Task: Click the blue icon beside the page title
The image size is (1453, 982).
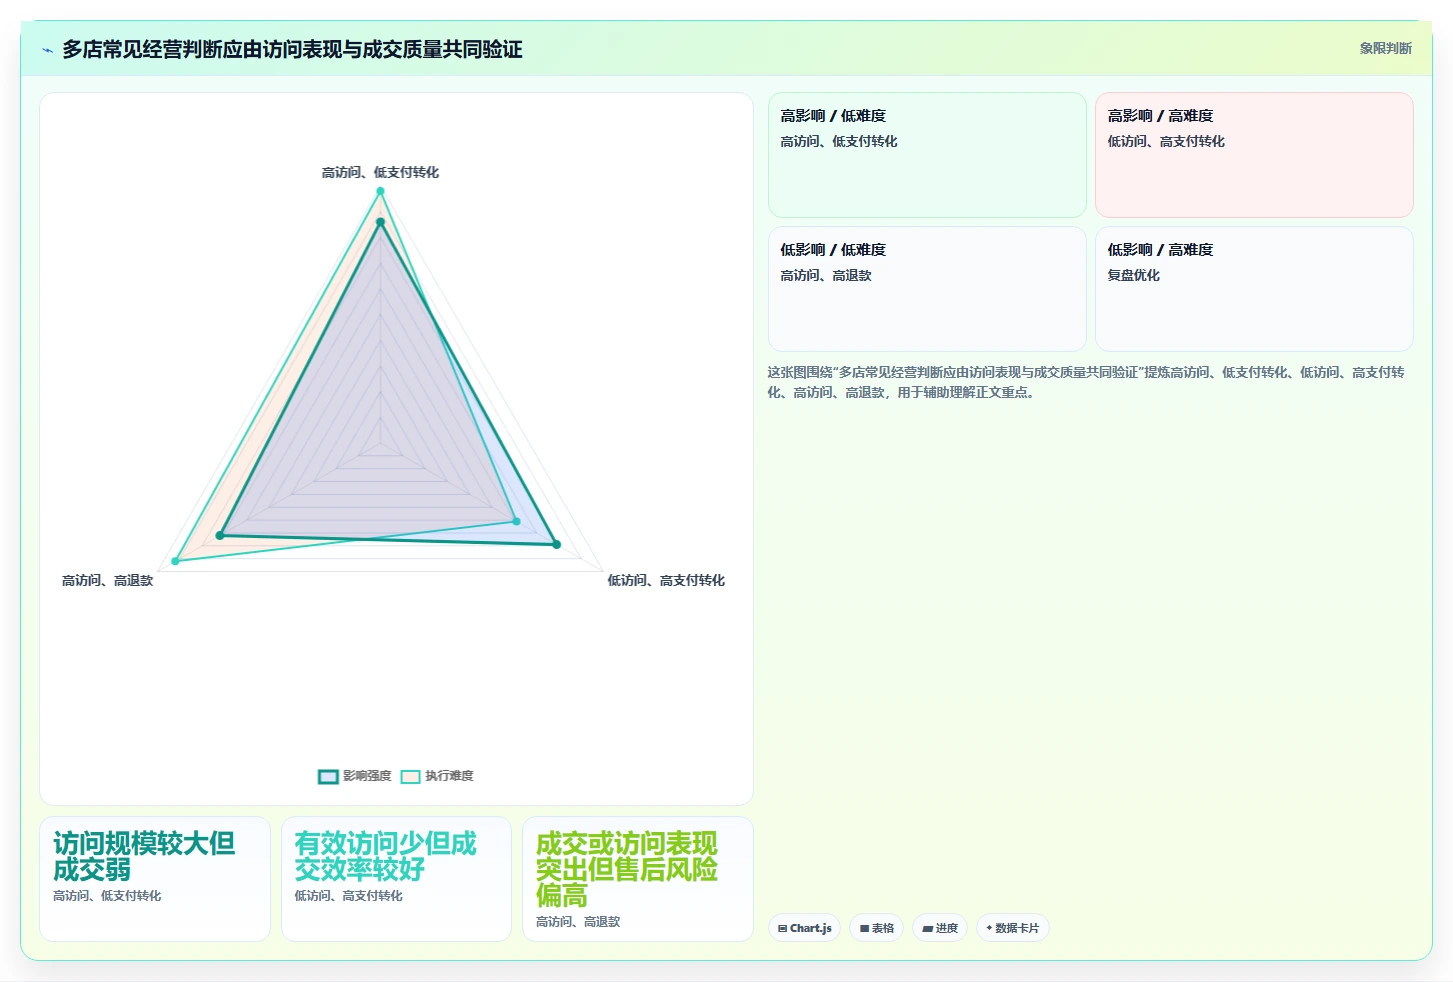Action: [47, 50]
